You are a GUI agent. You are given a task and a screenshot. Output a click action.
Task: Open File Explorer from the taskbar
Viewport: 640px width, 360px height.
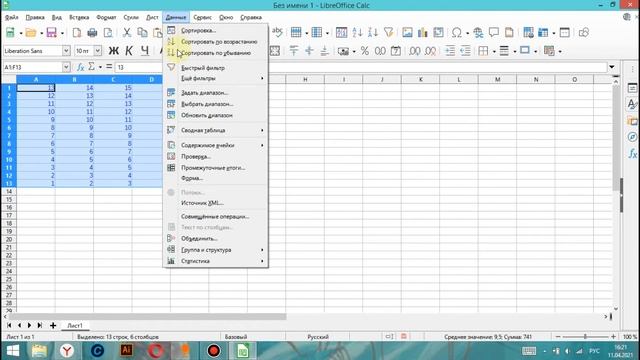(39, 351)
